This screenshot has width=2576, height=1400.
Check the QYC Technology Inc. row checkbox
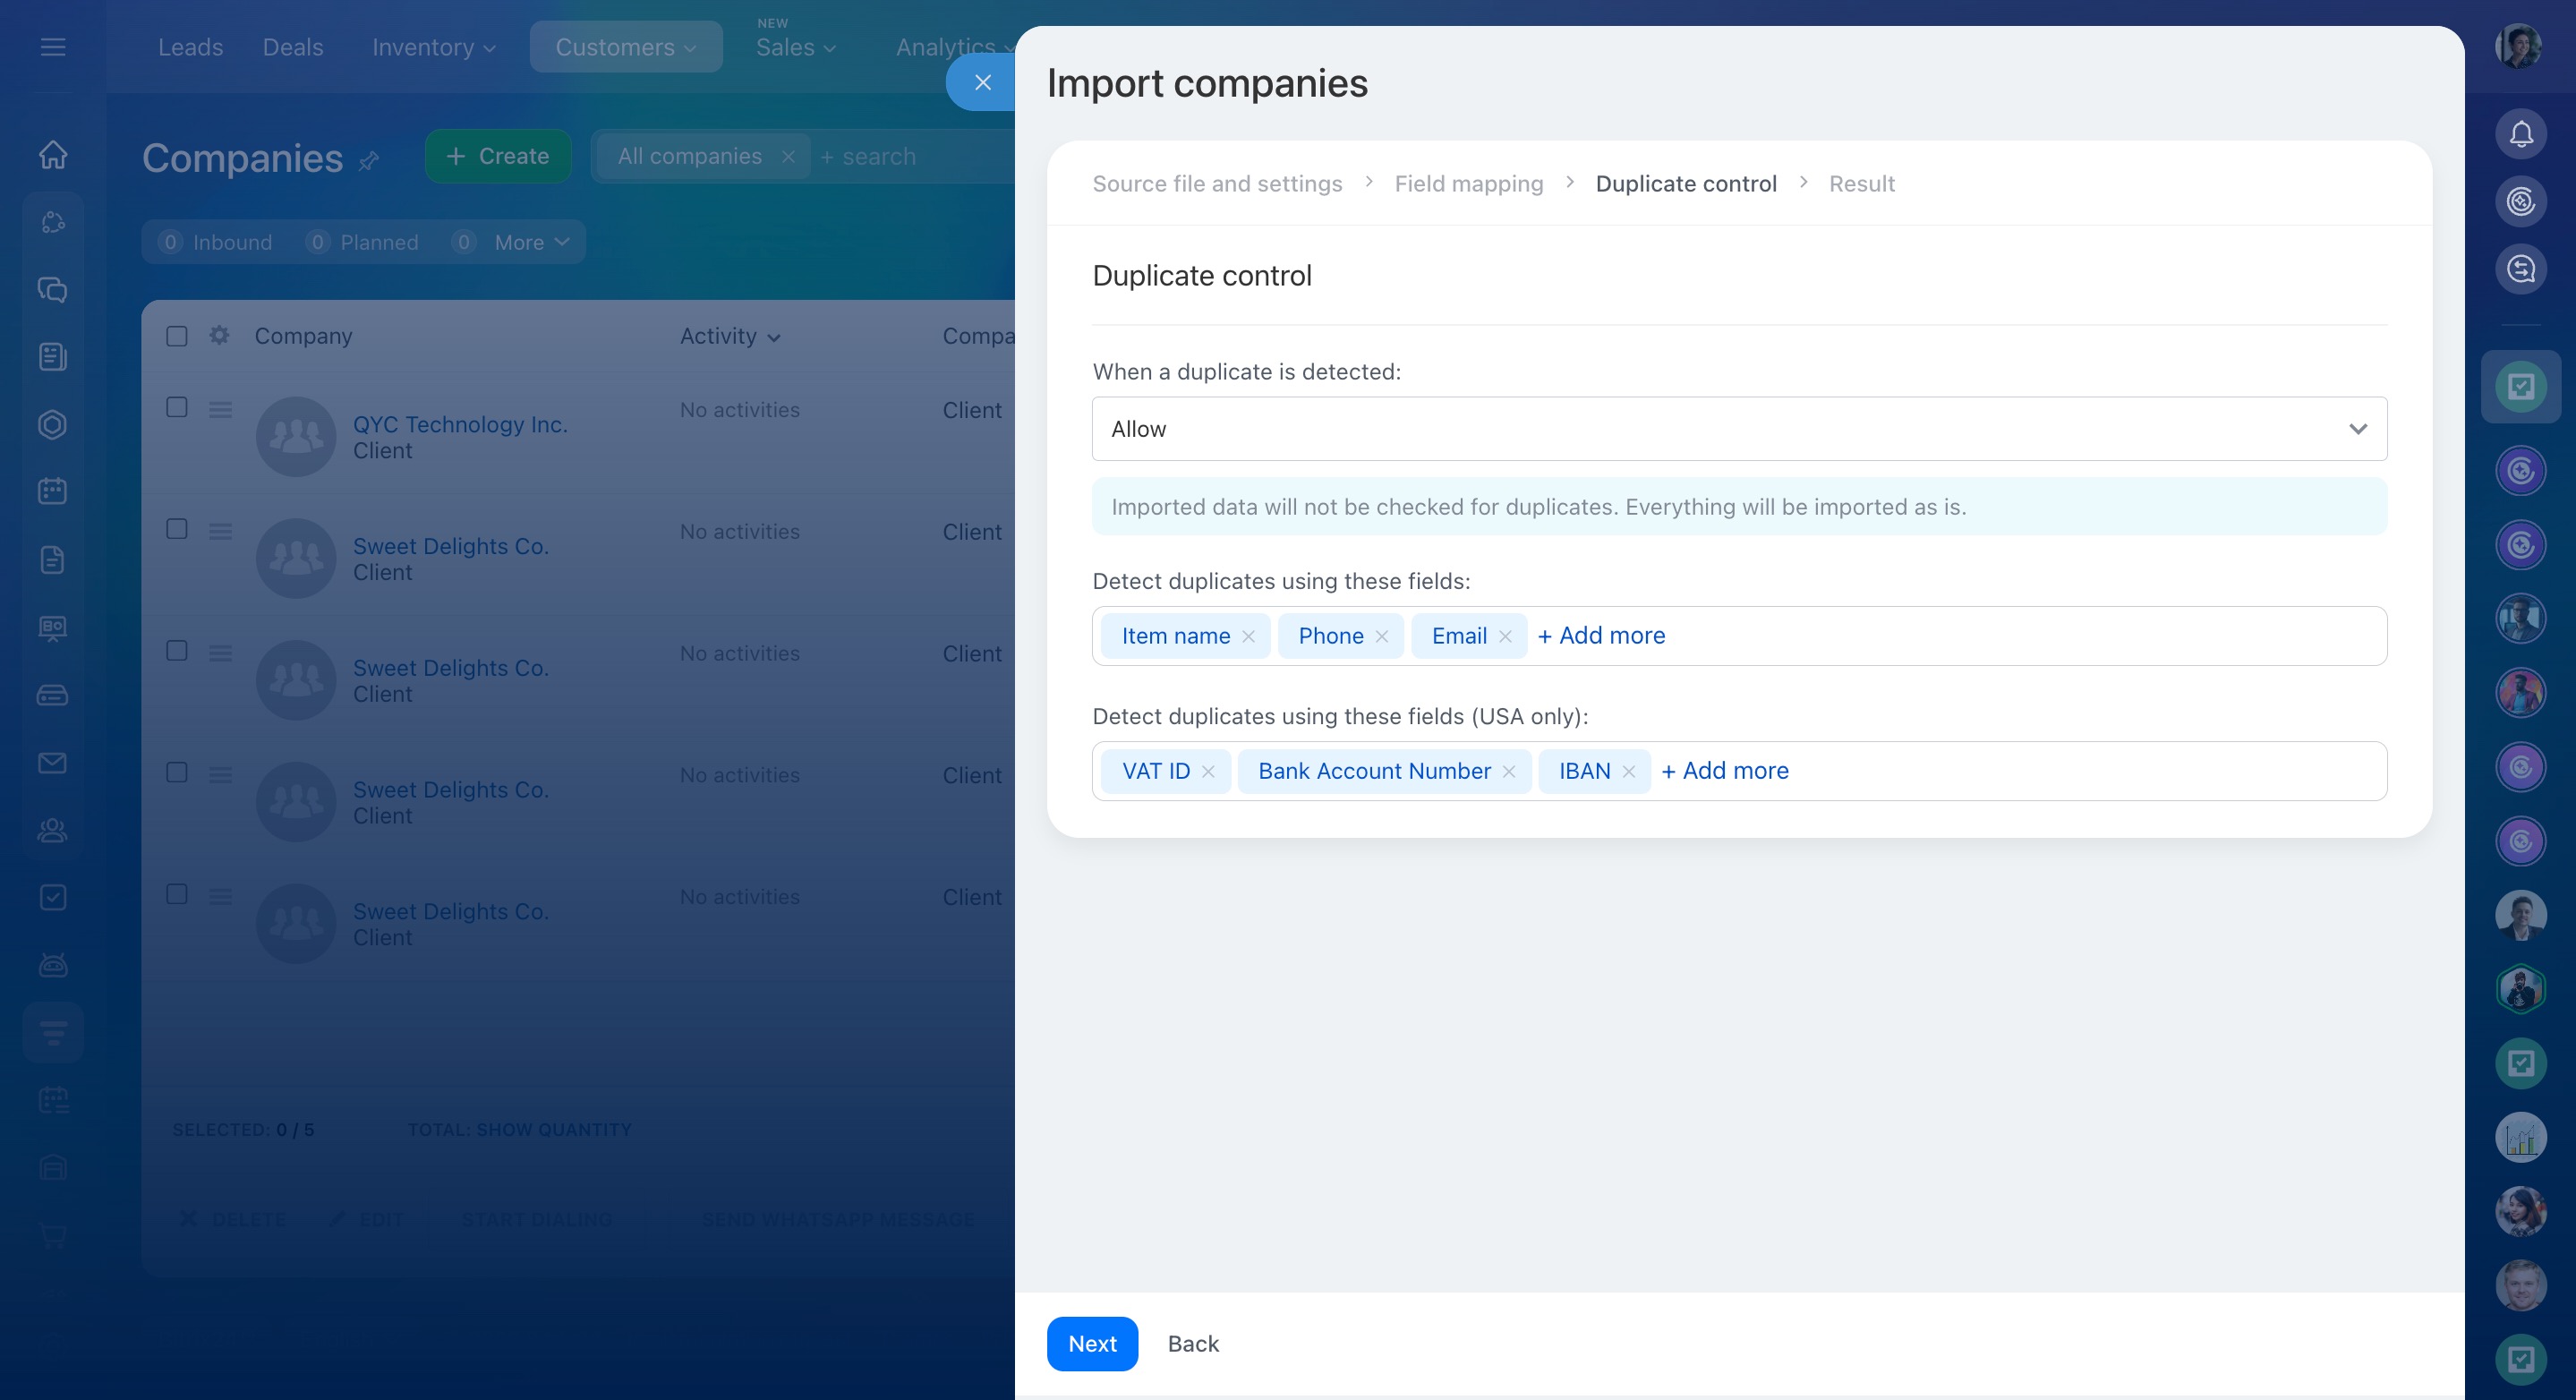177,407
